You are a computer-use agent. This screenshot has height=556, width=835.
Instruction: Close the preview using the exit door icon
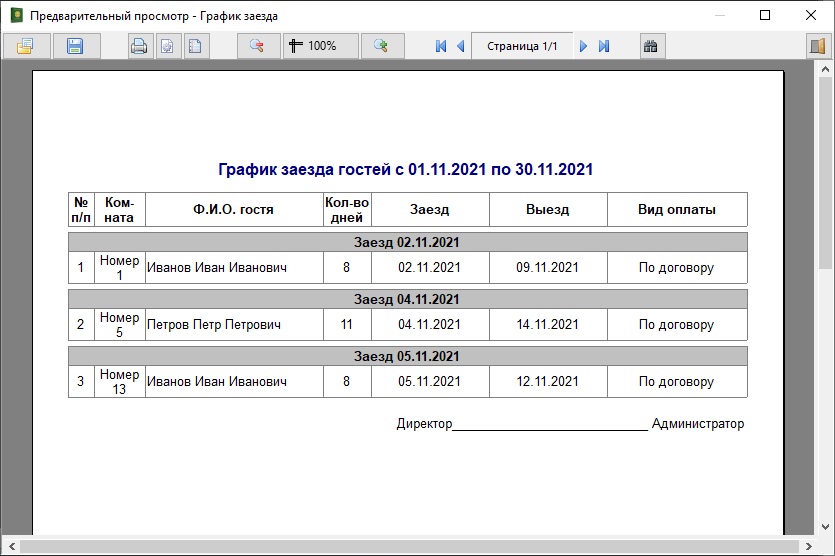(817, 46)
